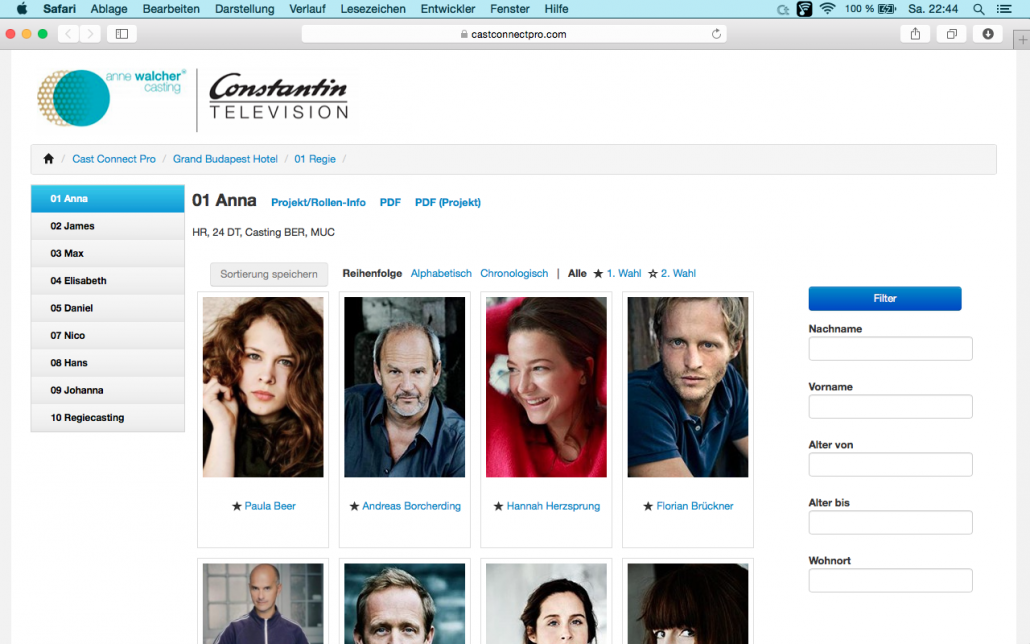Toggle the star beside Andreas Borcherding
The width and height of the screenshot is (1030, 644).
pyautogui.click(x=354, y=506)
